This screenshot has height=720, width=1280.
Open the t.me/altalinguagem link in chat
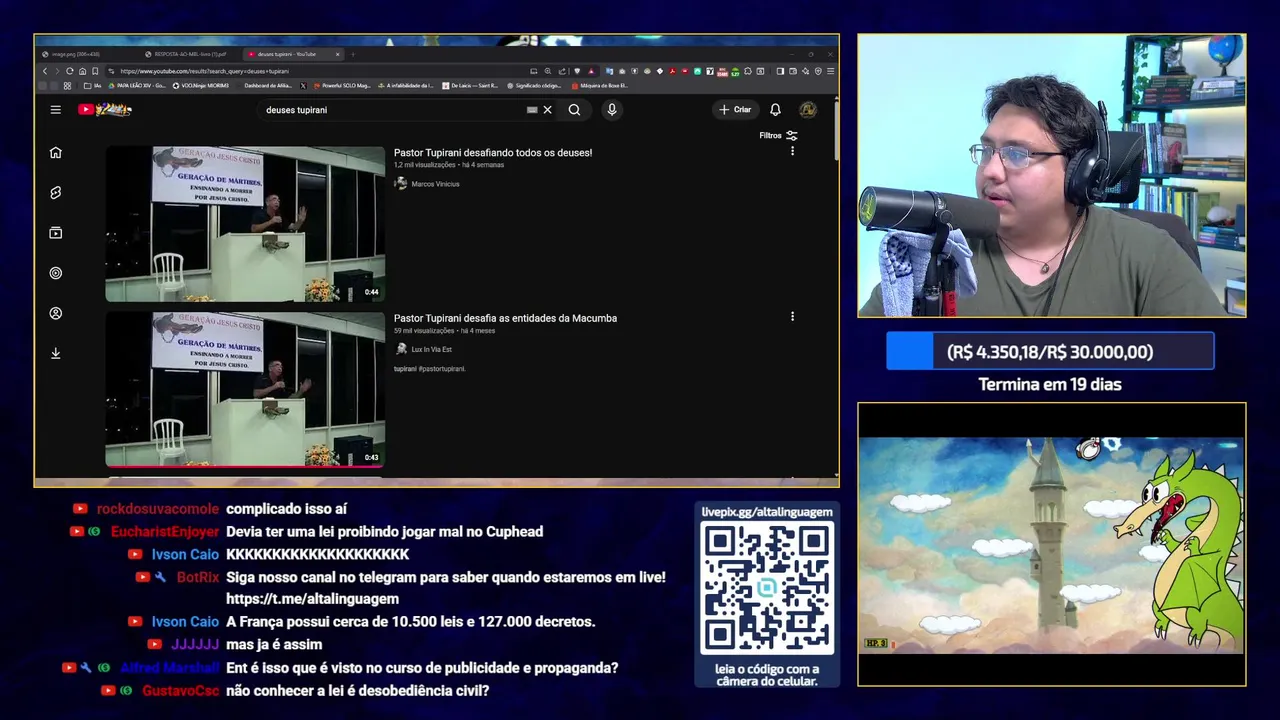click(312, 599)
